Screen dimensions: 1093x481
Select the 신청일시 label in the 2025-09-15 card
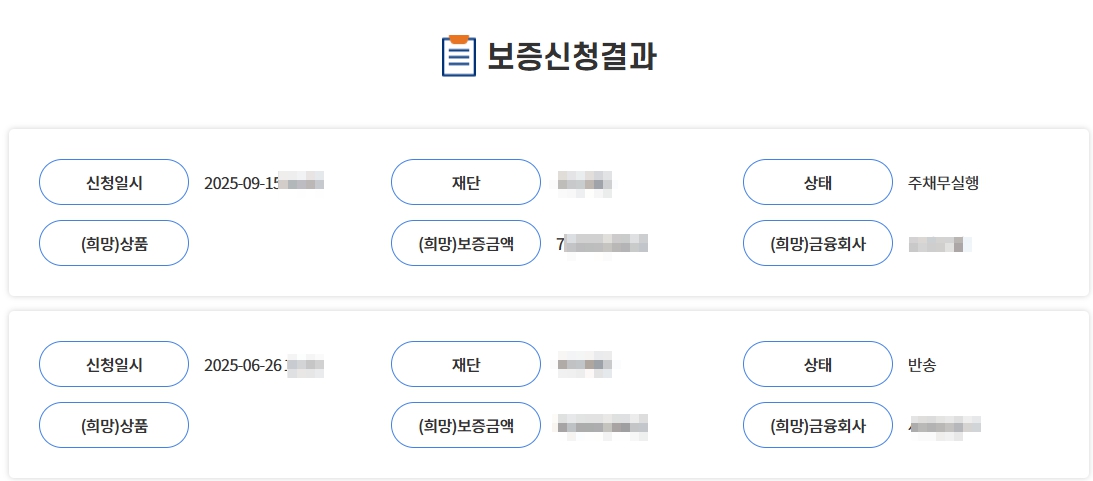click(x=114, y=182)
